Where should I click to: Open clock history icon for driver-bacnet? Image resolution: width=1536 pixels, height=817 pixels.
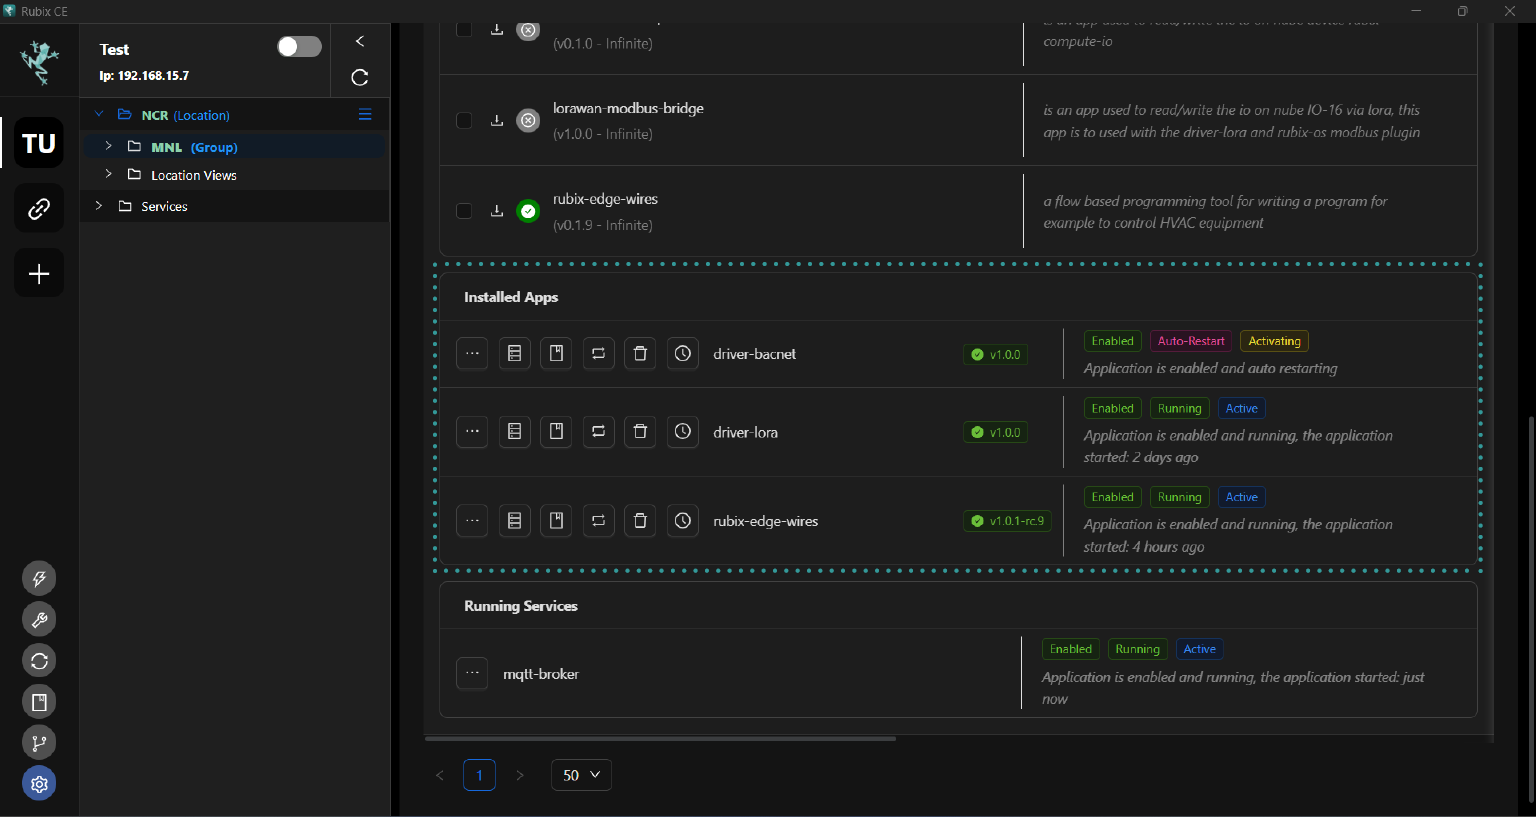tap(683, 353)
